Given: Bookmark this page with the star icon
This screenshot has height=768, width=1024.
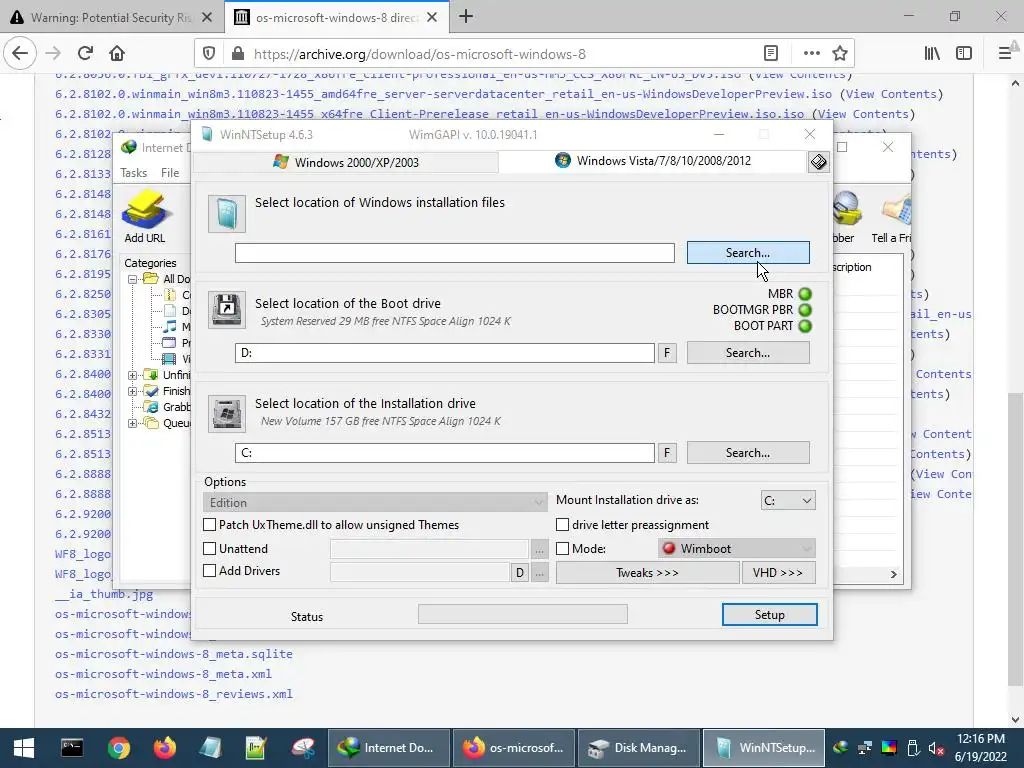Looking at the screenshot, I should click(x=840, y=54).
